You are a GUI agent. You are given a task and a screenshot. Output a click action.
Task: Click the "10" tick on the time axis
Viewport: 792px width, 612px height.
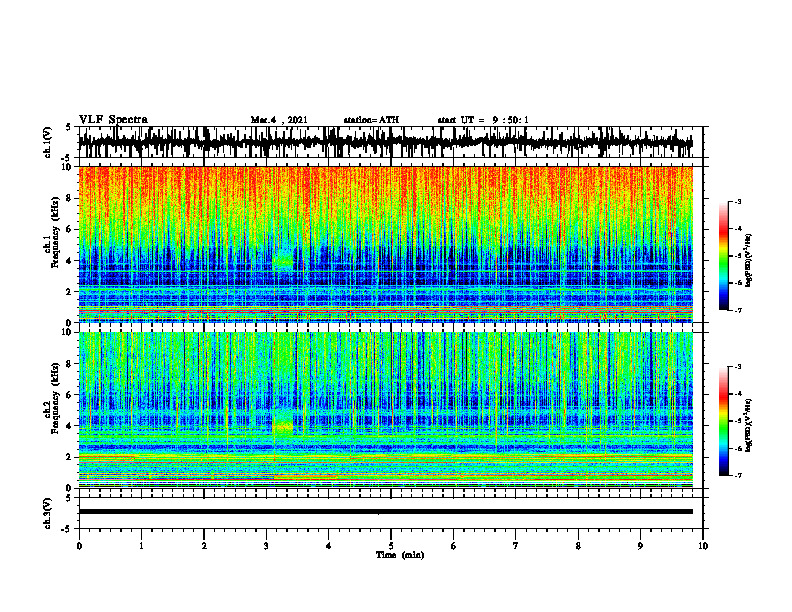pos(703,546)
